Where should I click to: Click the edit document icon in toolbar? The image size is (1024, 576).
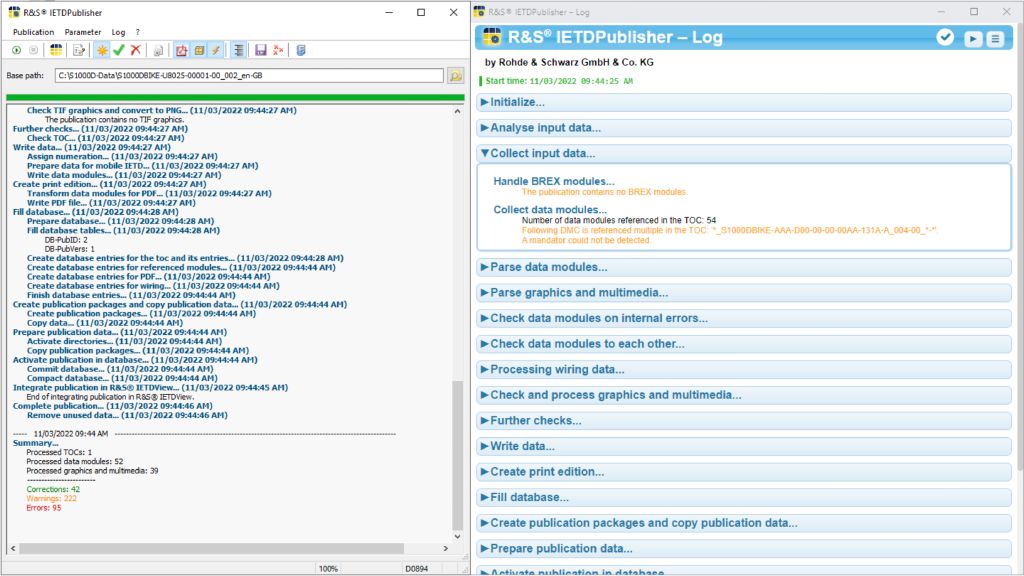click(79, 50)
